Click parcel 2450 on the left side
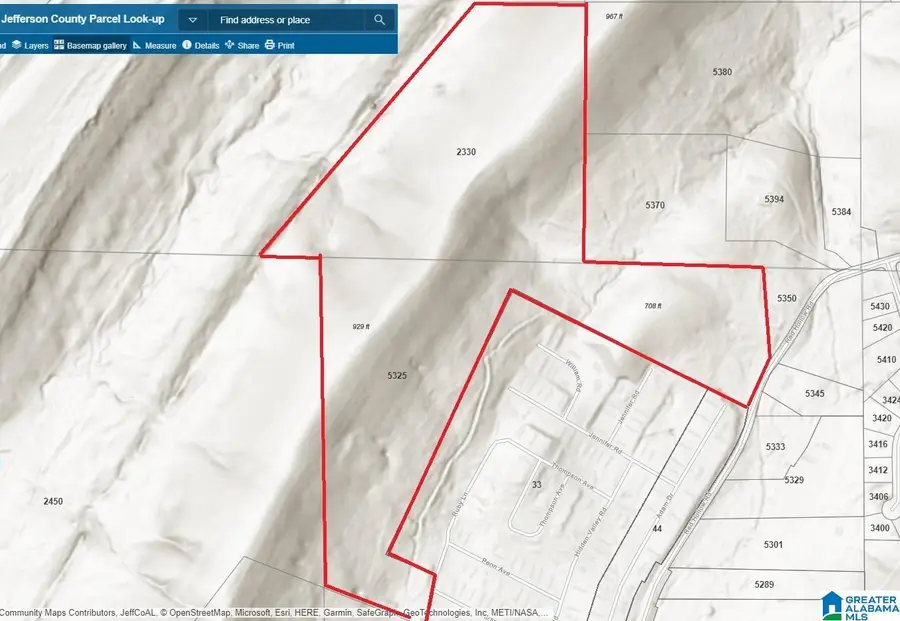Screen dimensions: 900x621 click(55, 500)
